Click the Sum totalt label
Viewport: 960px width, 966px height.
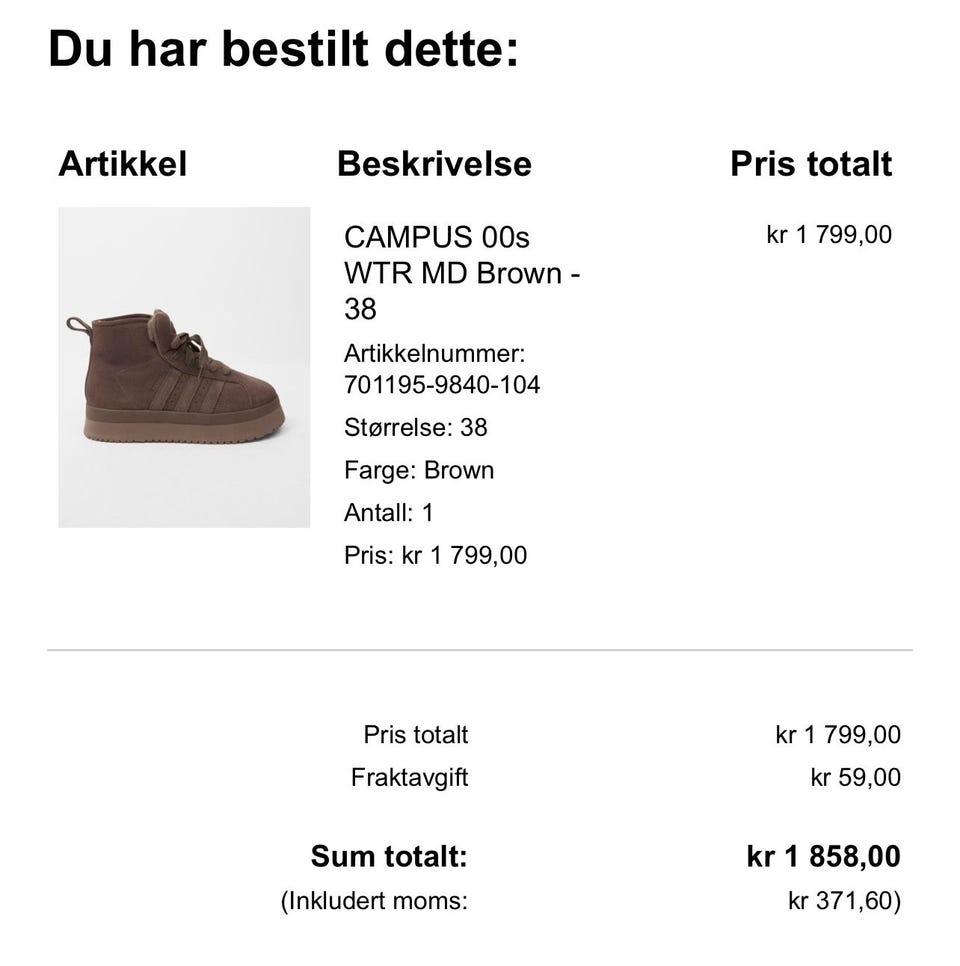(x=389, y=856)
